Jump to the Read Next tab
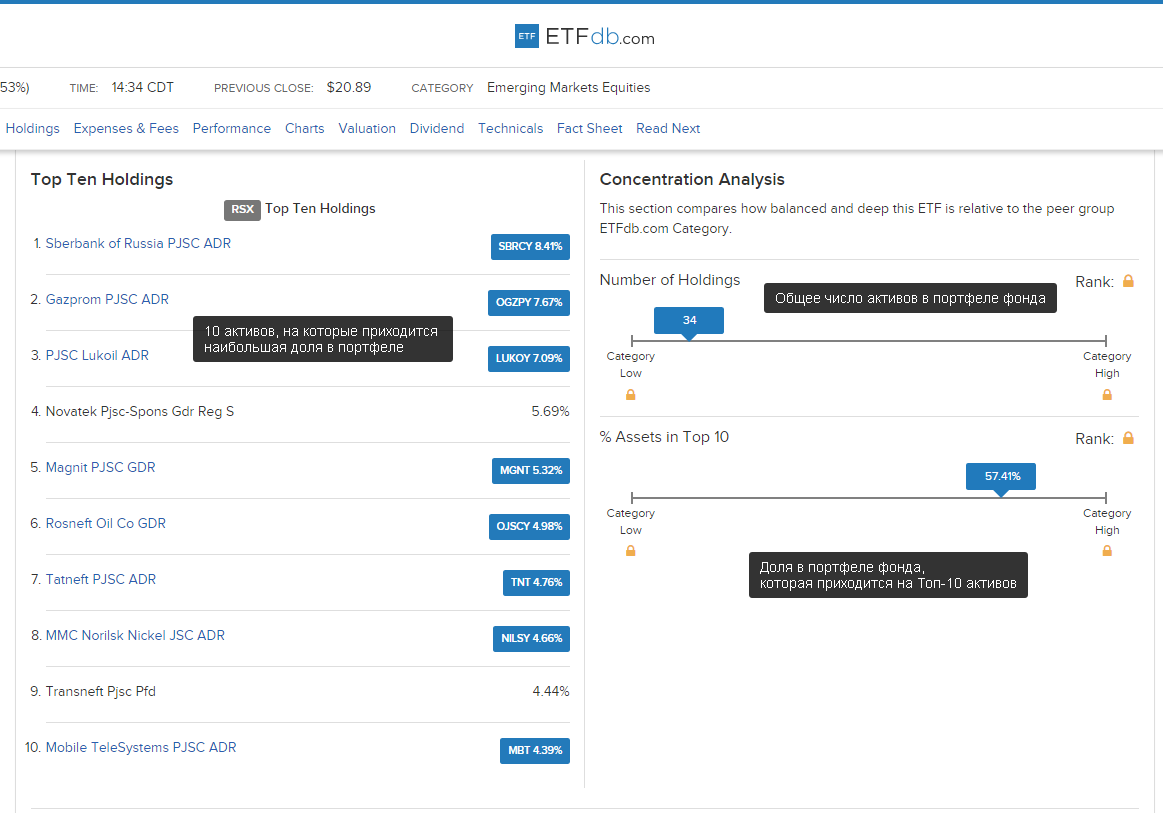This screenshot has height=813, width=1163. (668, 128)
